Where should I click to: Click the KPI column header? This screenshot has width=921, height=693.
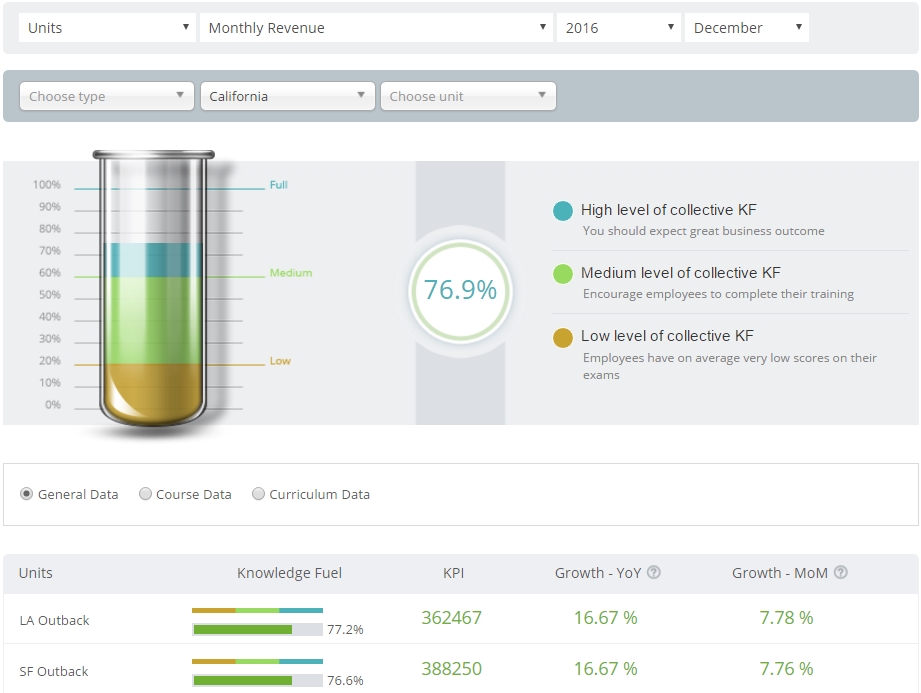pos(453,573)
